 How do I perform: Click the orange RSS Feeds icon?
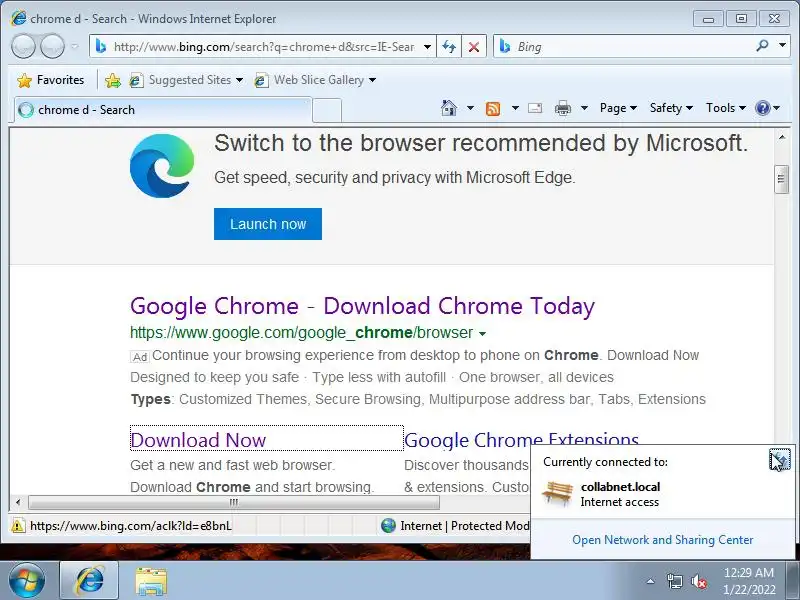493,108
